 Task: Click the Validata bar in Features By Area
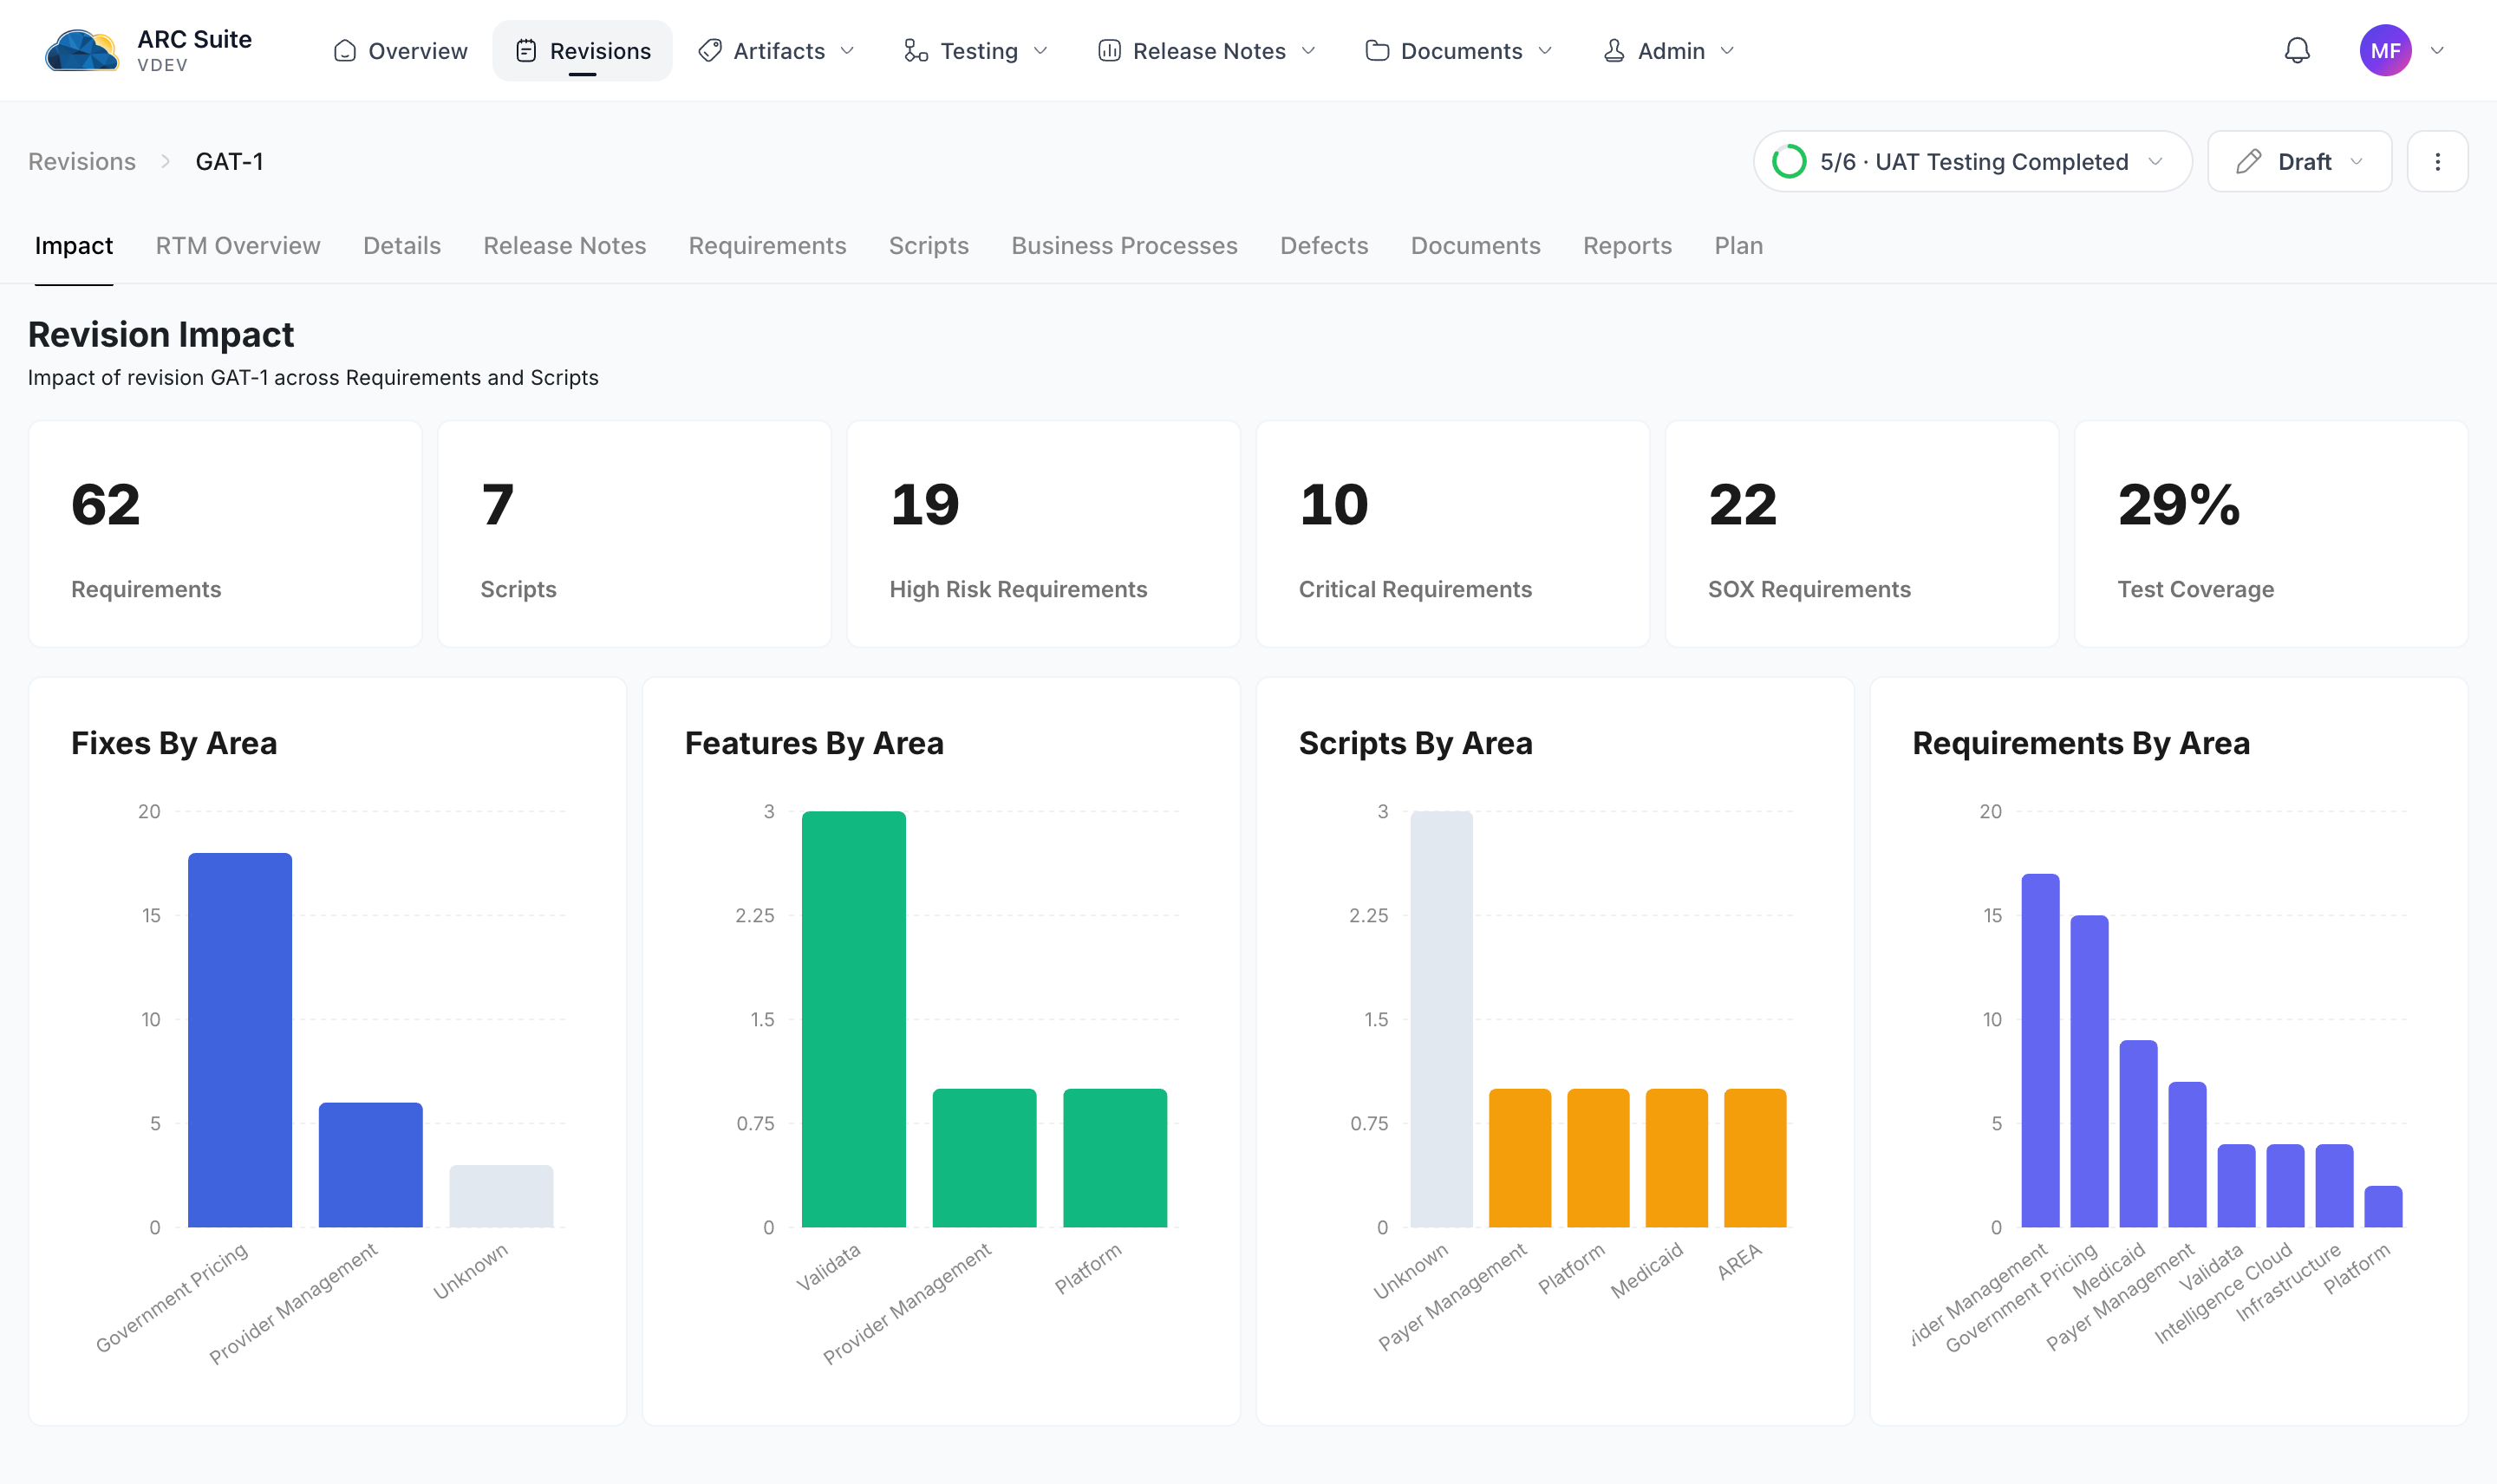tap(854, 1019)
